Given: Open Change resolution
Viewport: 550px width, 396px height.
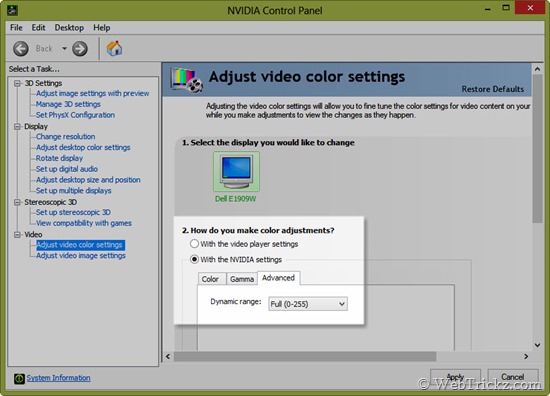Looking at the screenshot, I should coord(66,137).
